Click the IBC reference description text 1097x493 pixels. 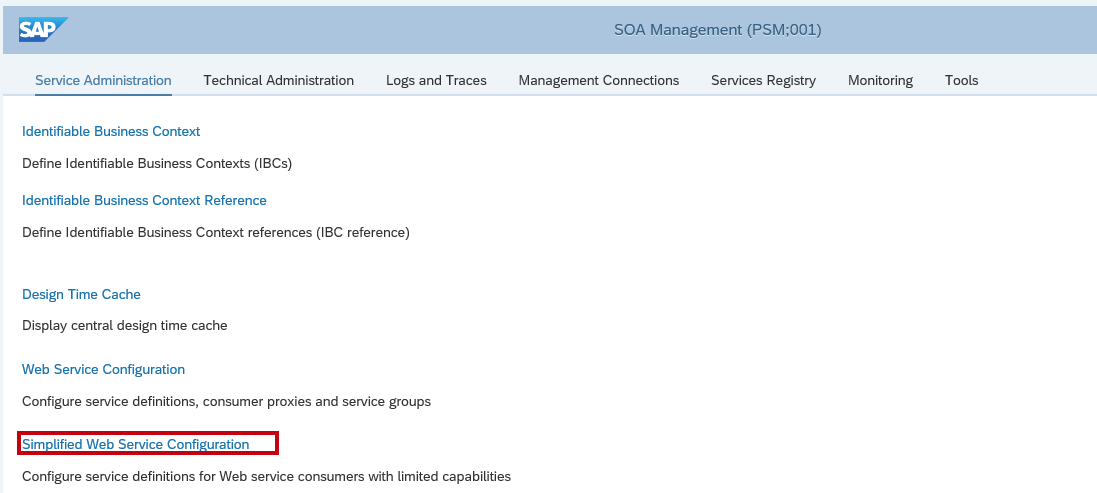pos(215,232)
